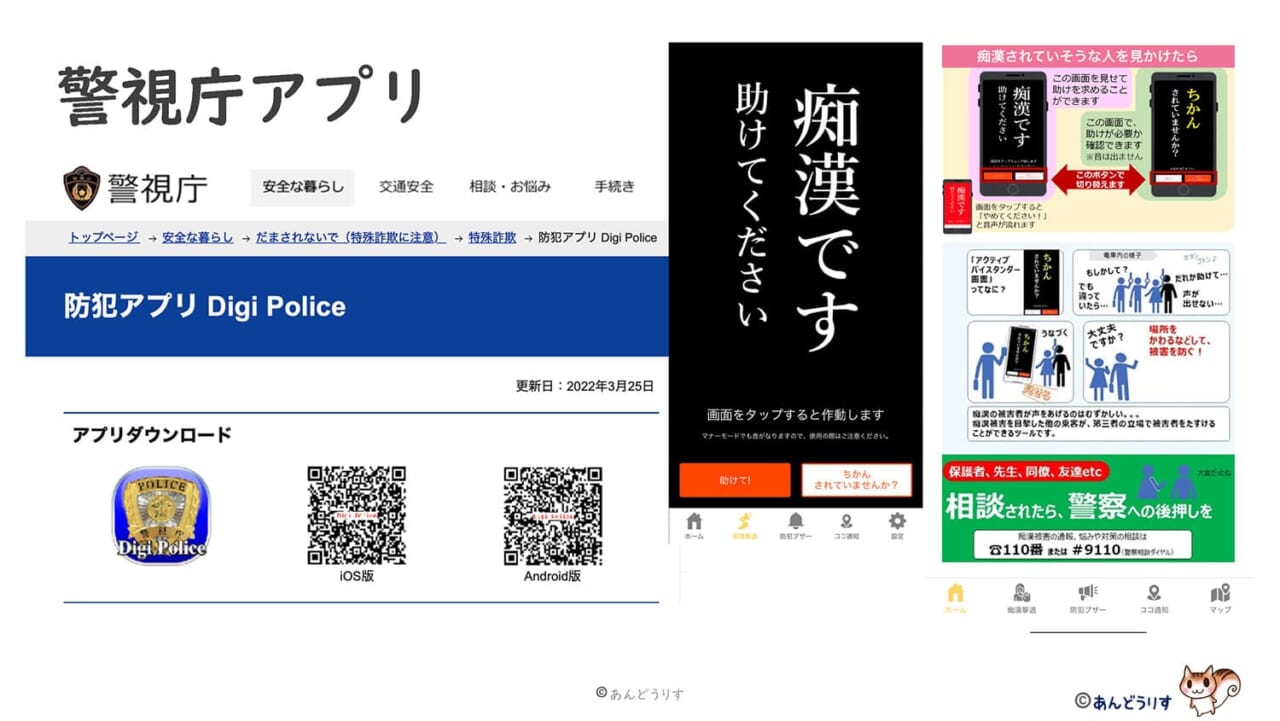This screenshot has height=721, width=1280.
Task: Click the Android版 QR code
Action: click(x=552, y=515)
